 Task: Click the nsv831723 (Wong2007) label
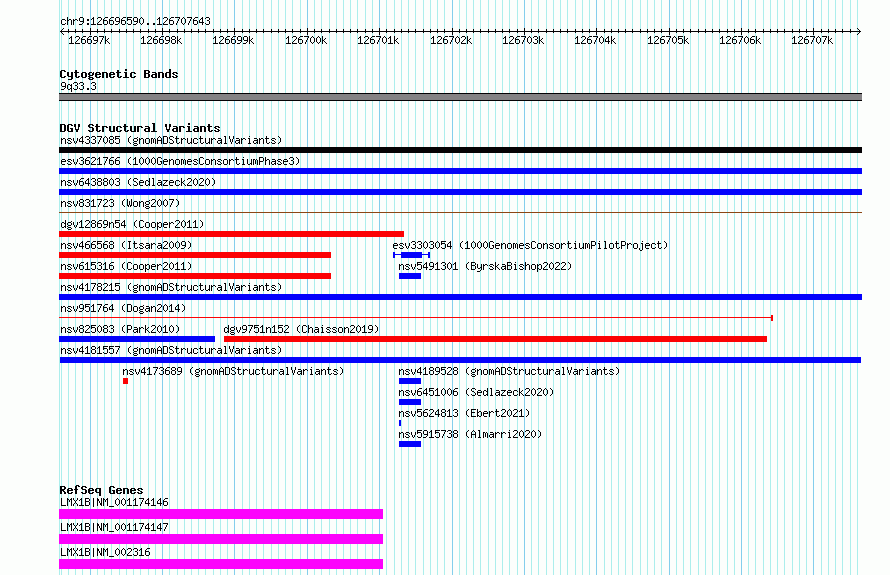[x=120, y=203]
